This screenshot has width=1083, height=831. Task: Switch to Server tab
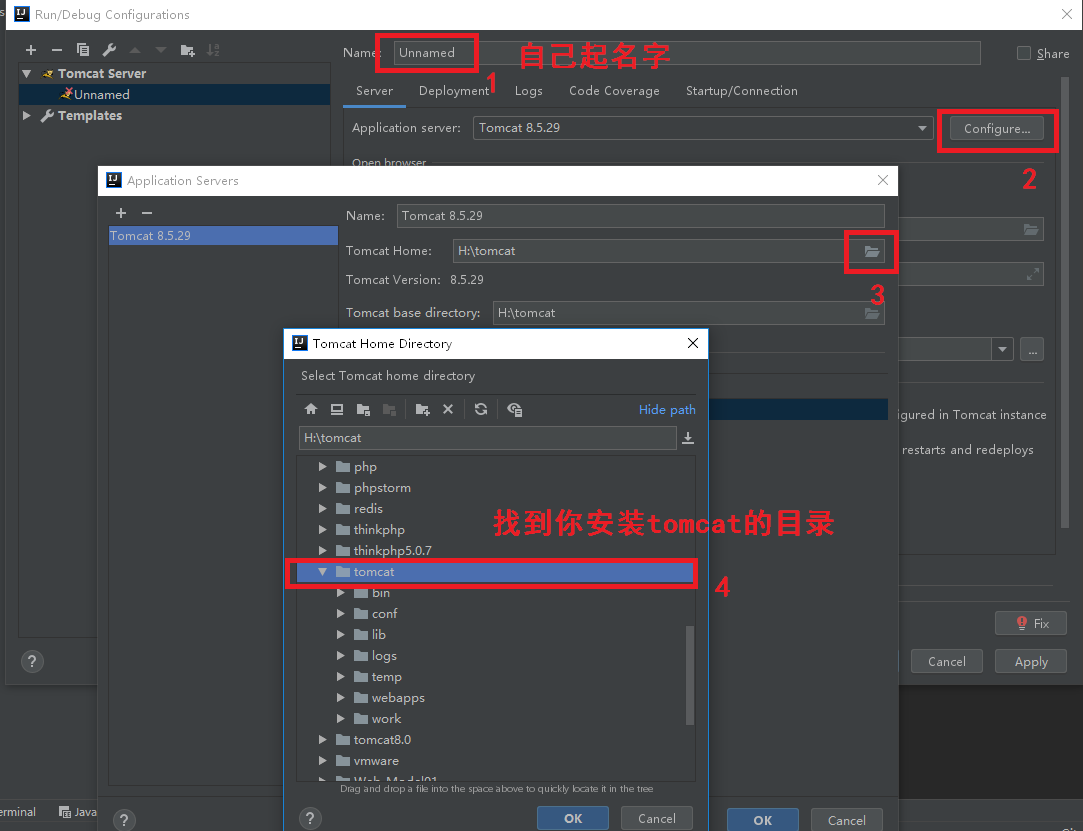tap(374, 91)
